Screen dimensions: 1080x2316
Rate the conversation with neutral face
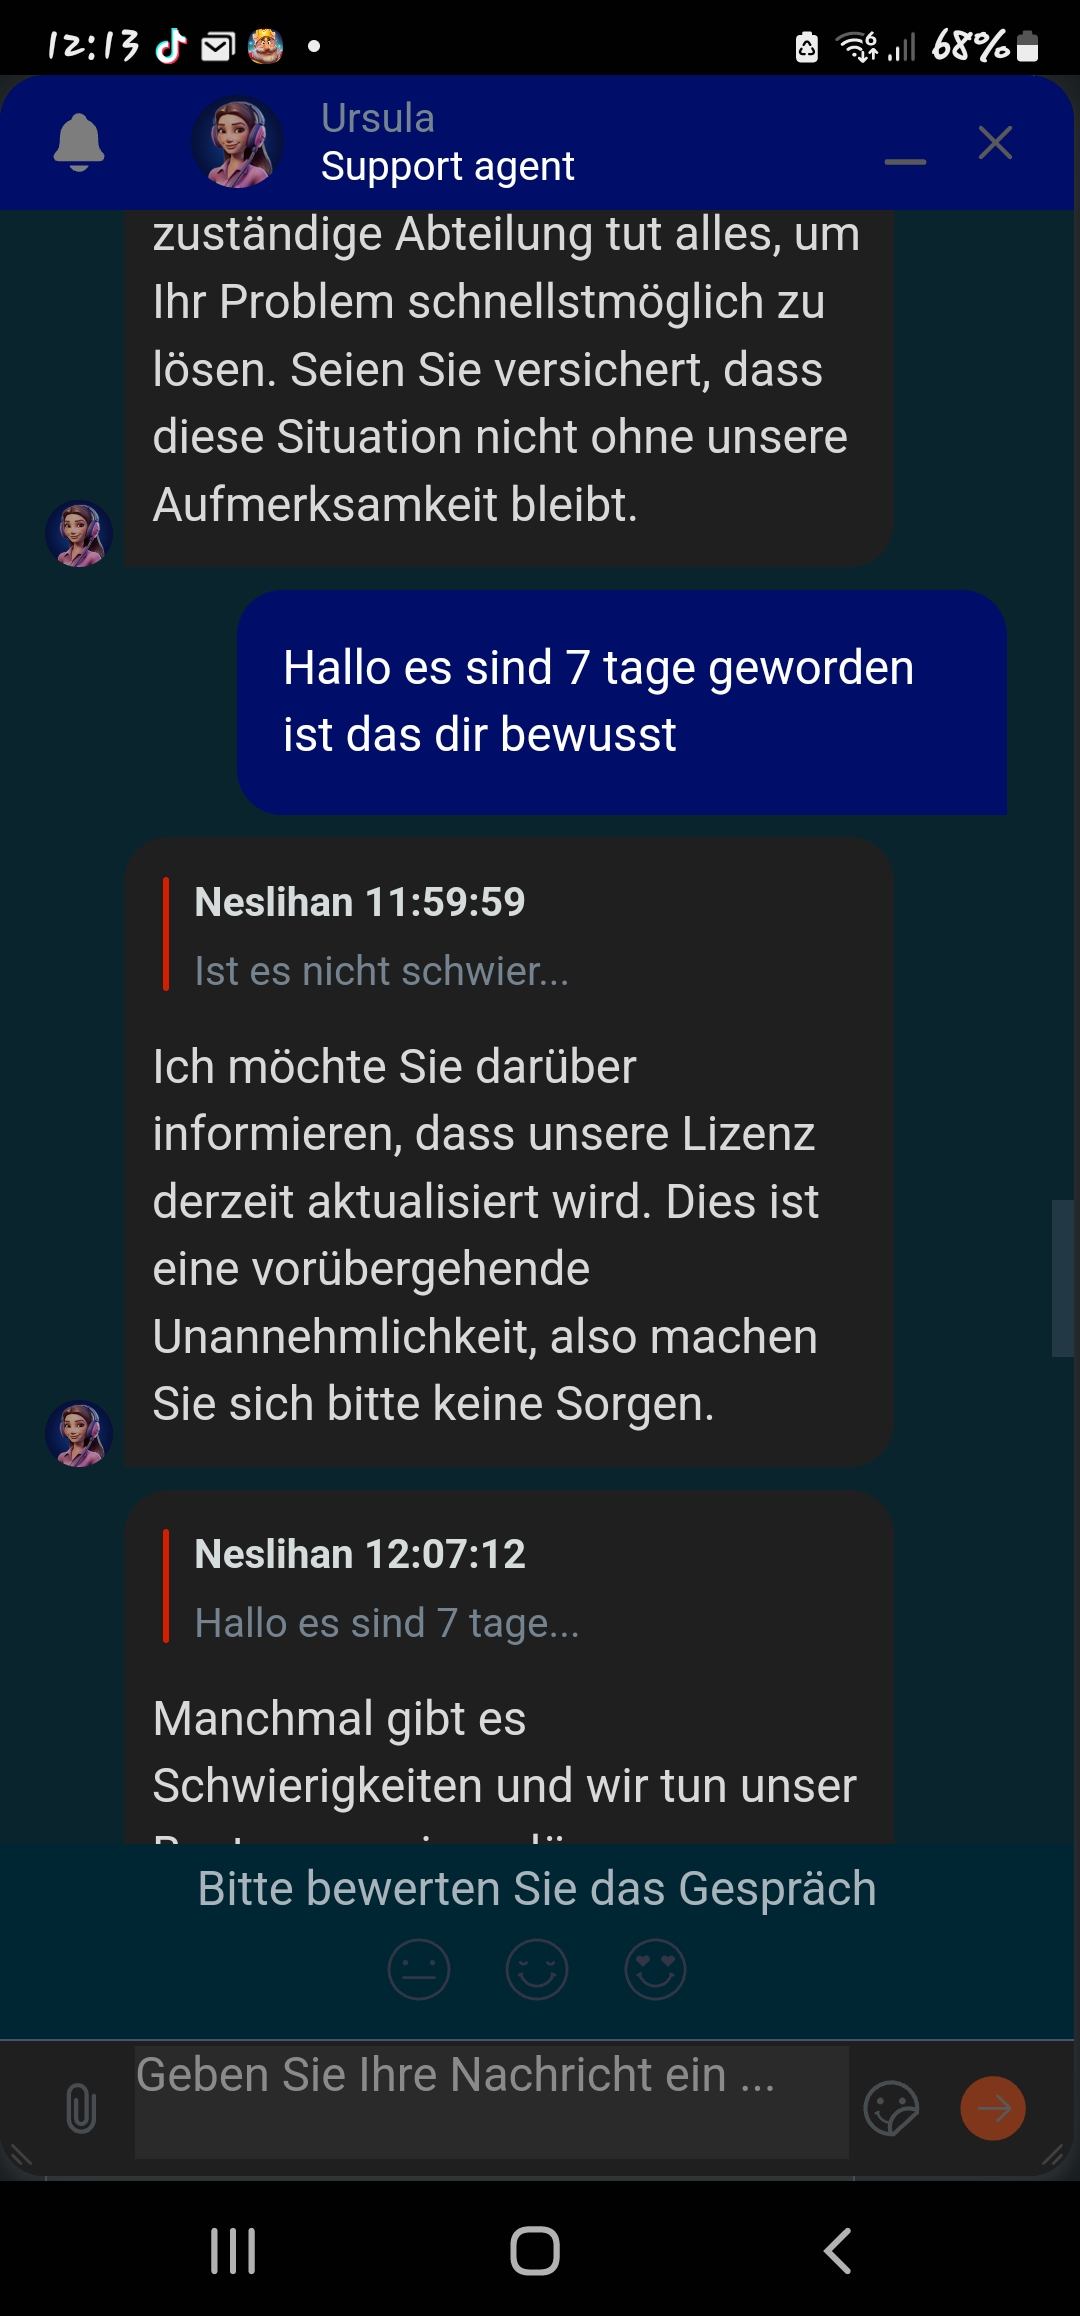click(419, 1969)
